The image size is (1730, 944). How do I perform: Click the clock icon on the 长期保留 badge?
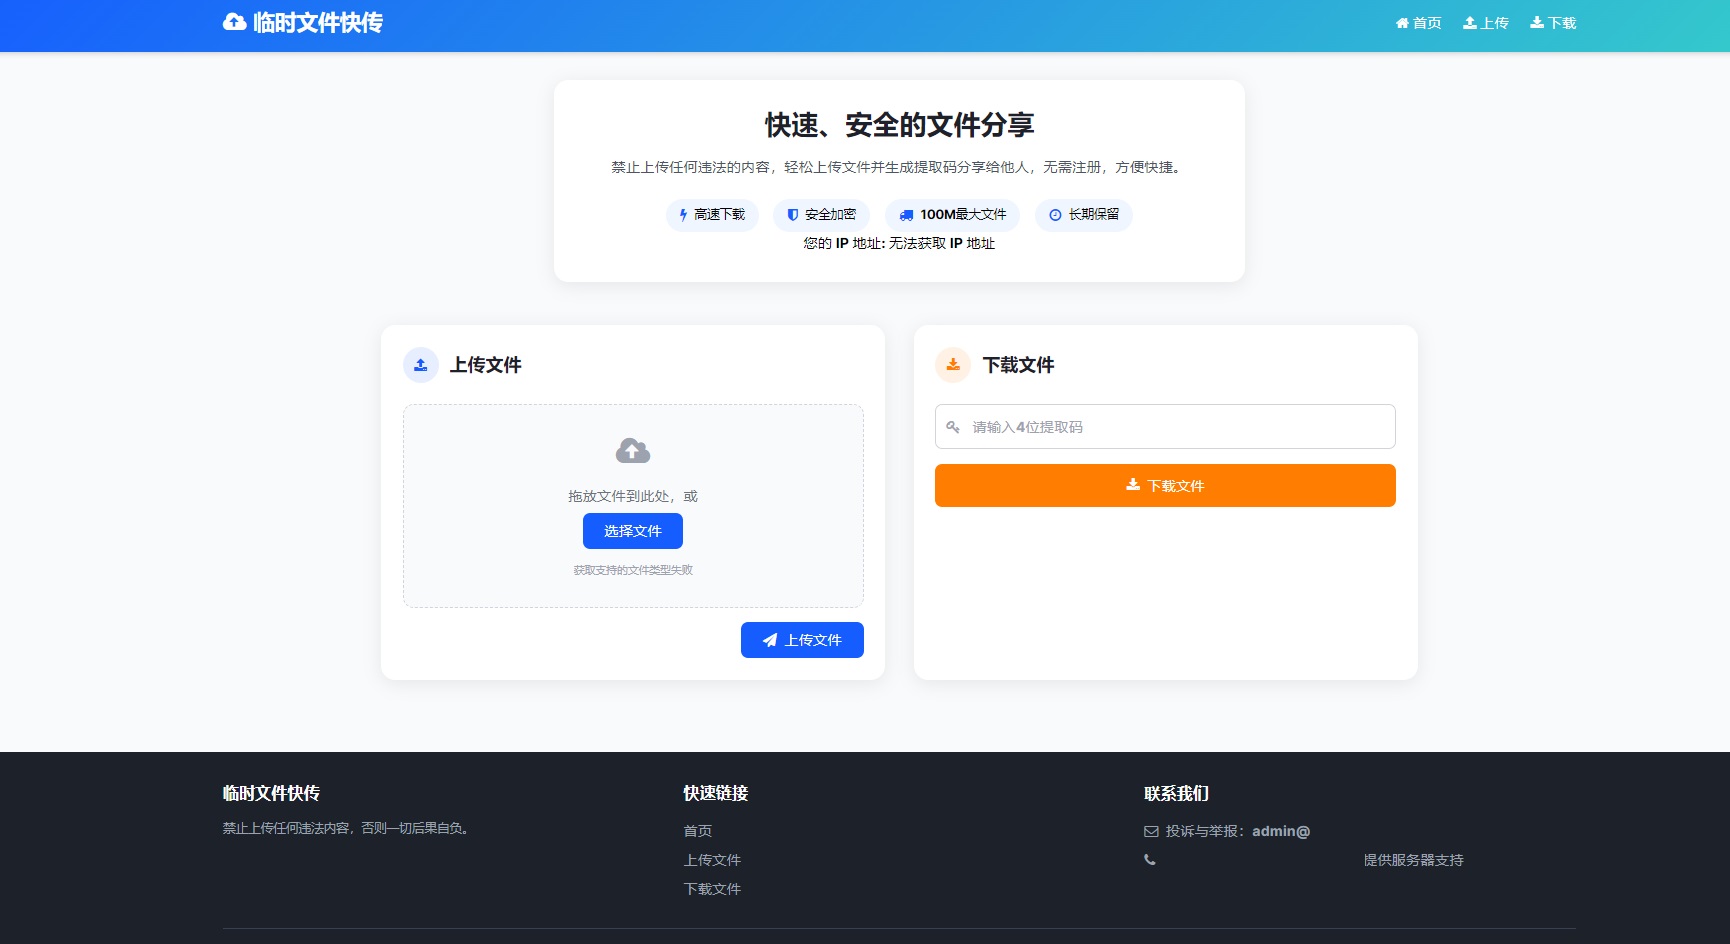pos(1053,214)
